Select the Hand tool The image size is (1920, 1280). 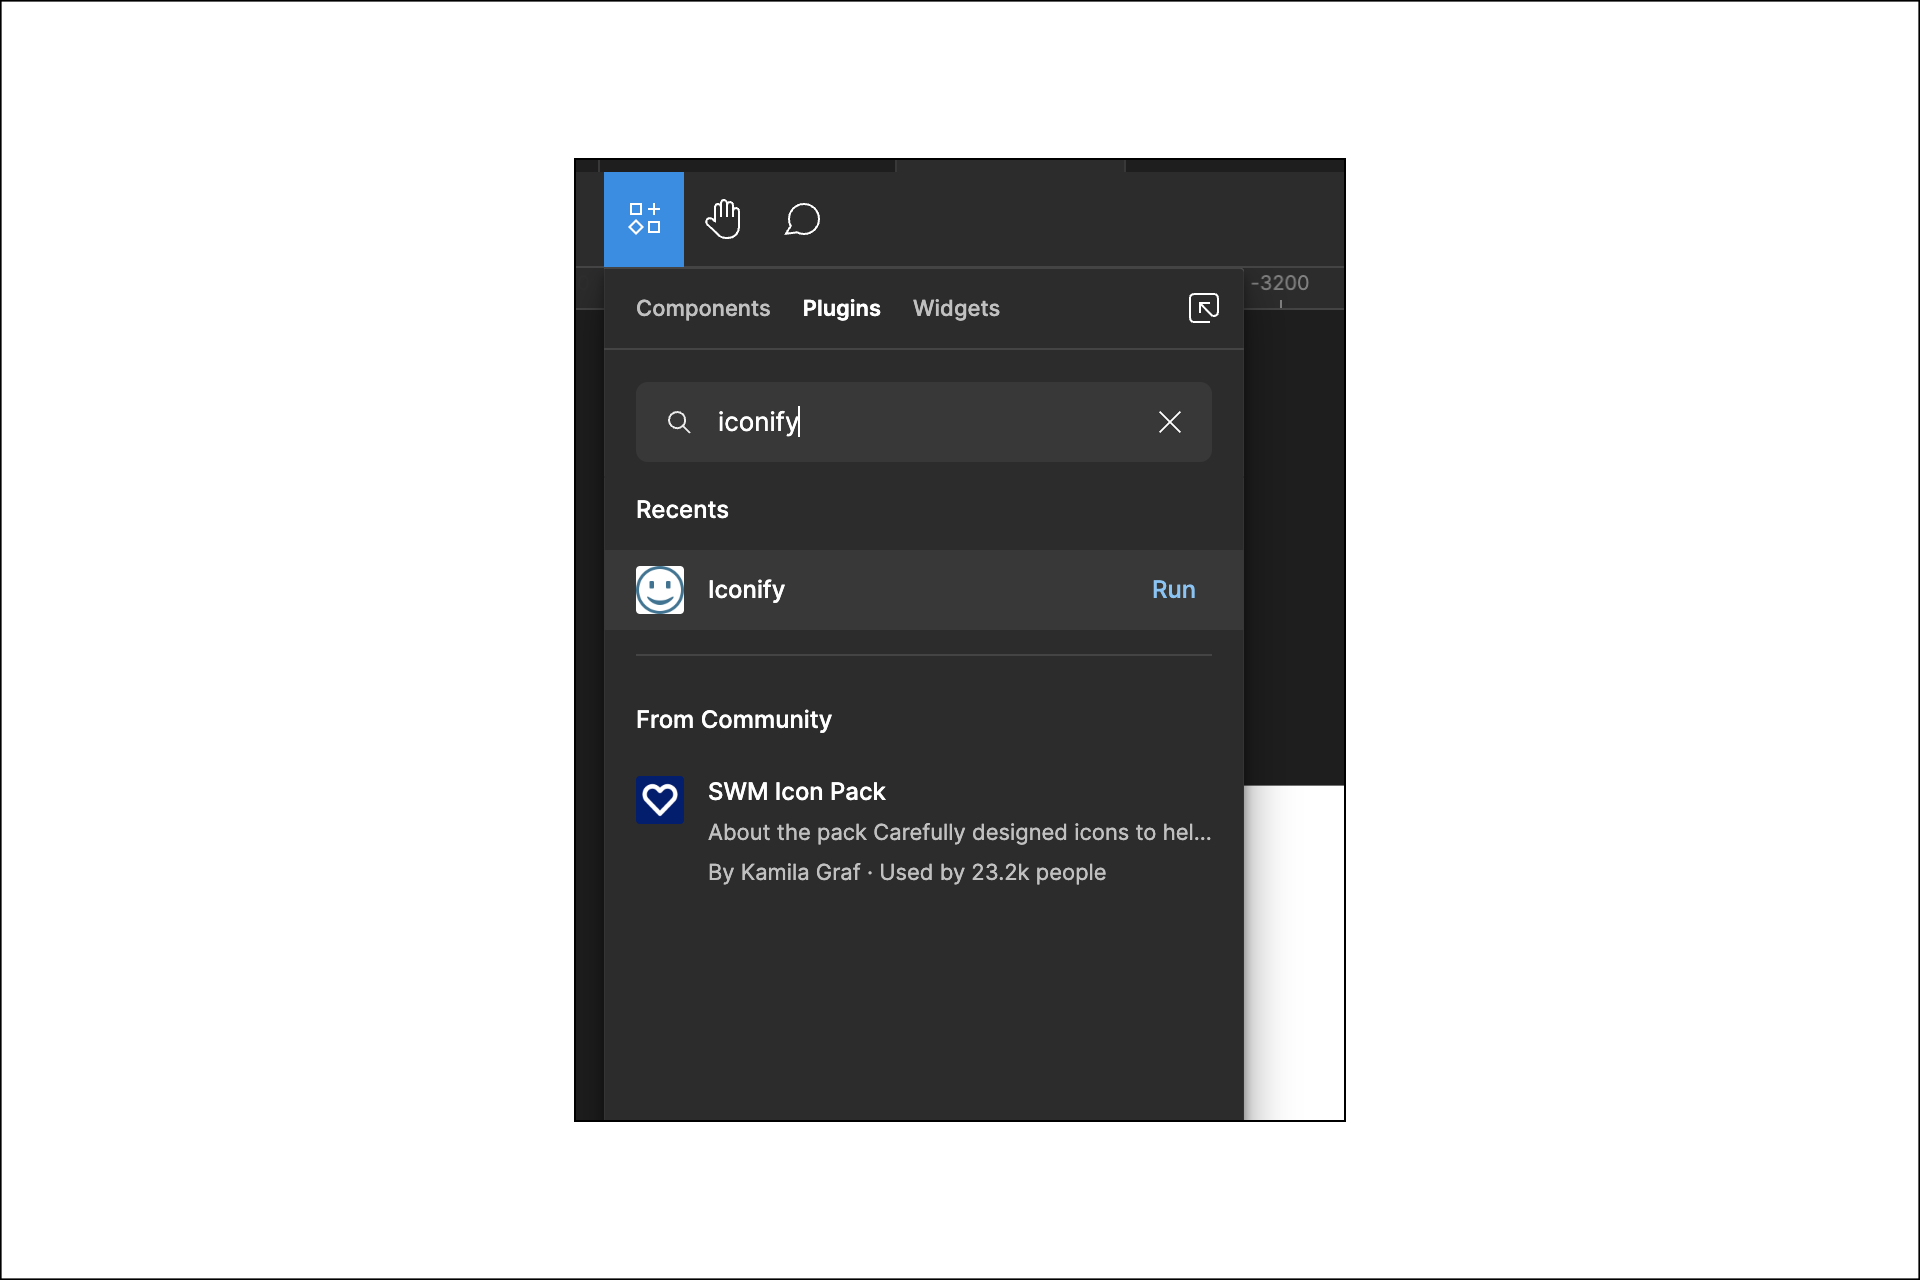click(x=723, y=219)
